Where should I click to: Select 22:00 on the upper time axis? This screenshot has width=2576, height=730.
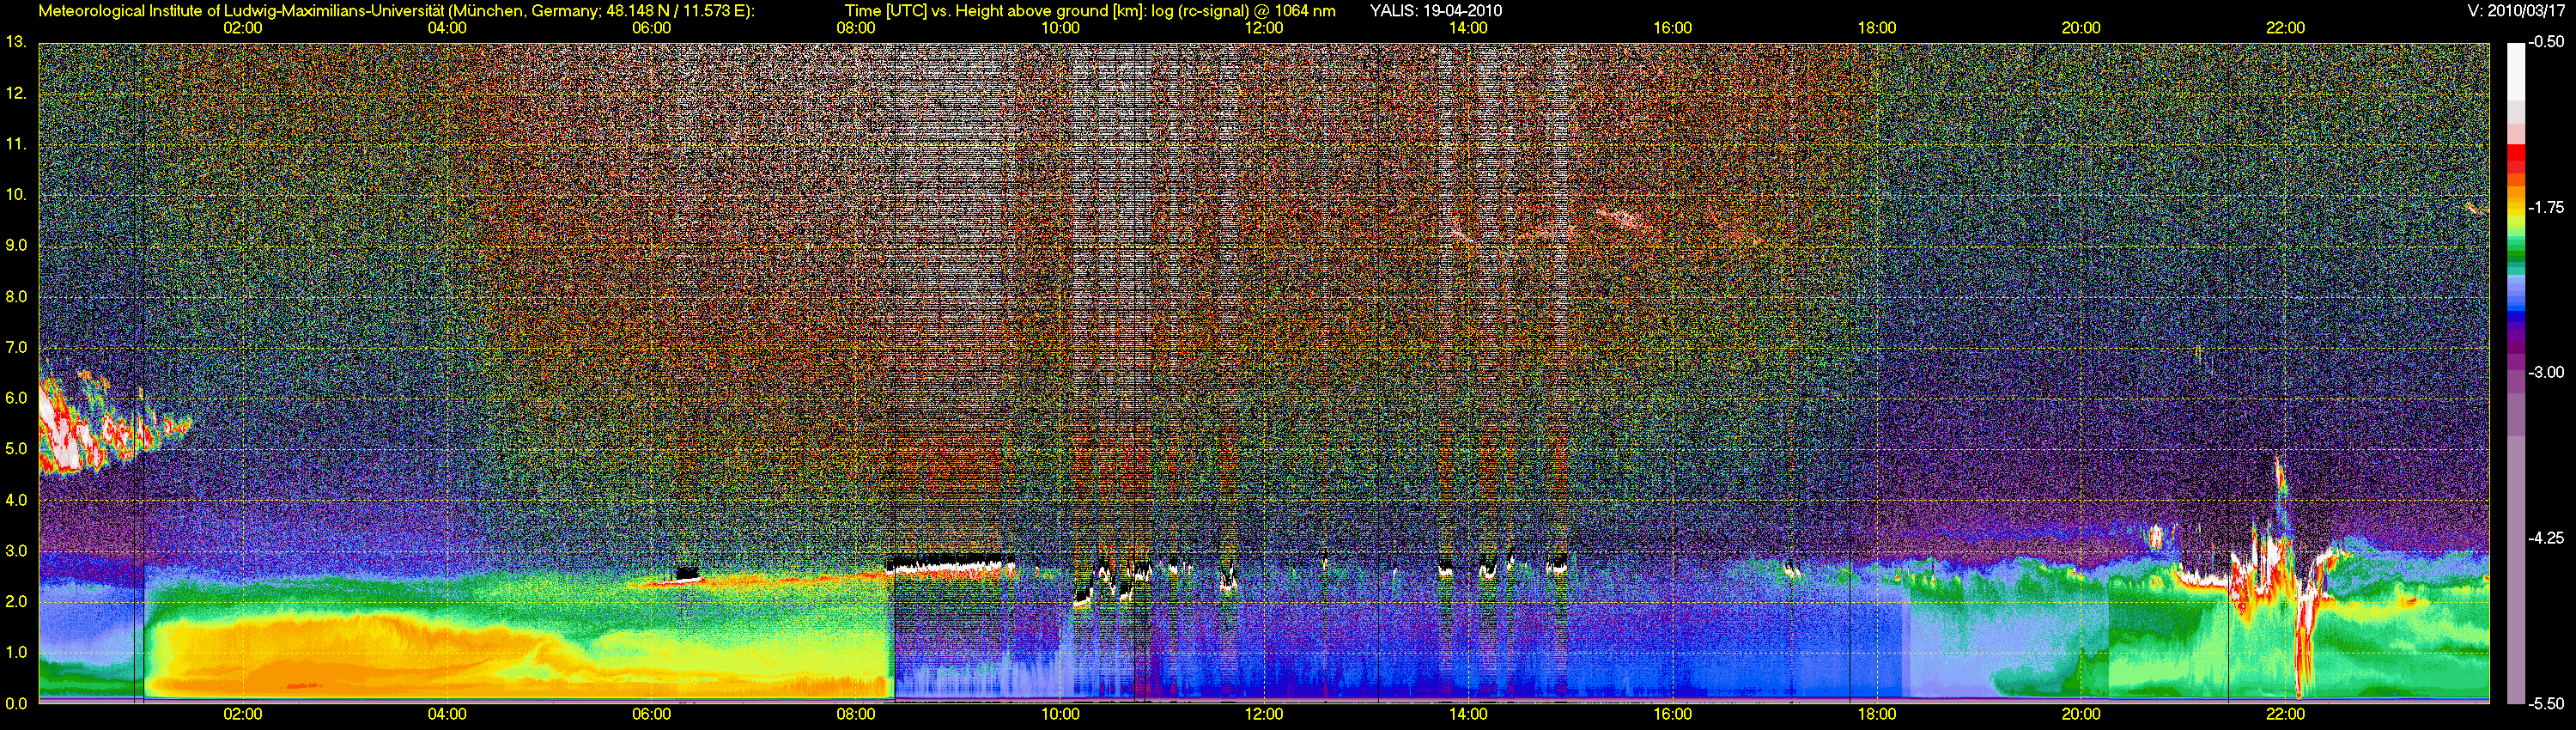click(x=2286, y=28)
